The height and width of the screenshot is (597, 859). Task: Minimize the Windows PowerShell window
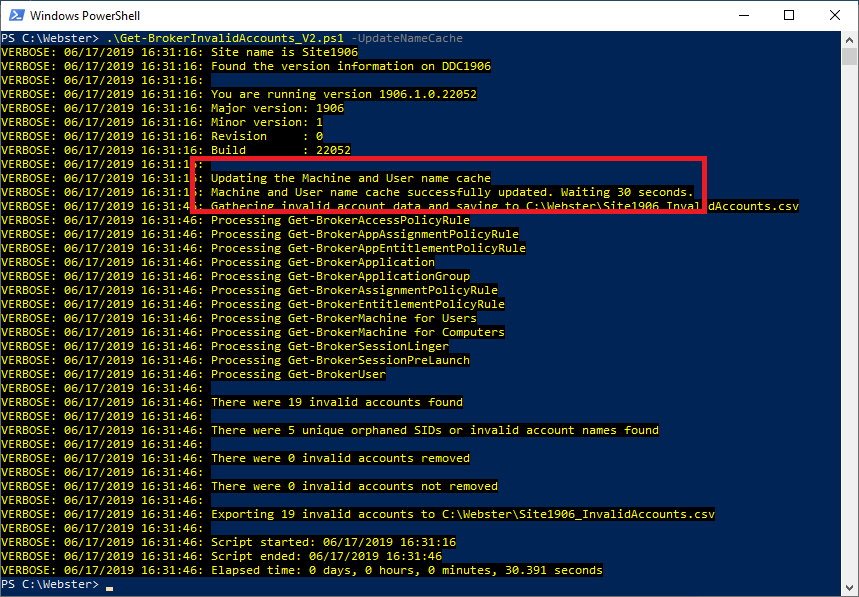click(x=743, y=15)
